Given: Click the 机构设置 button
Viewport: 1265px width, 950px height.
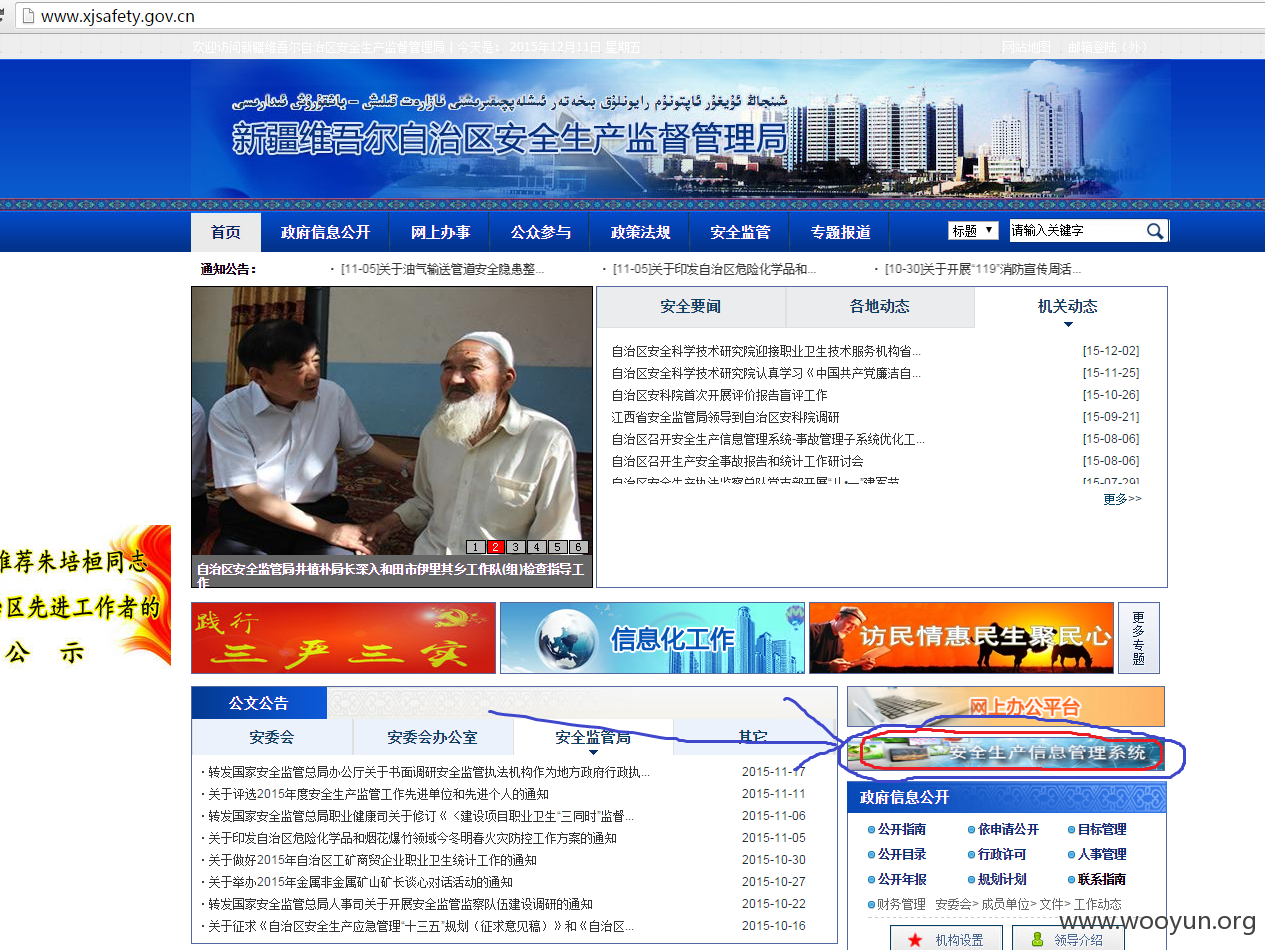Looking at the screenshot, I should point(946,938).
